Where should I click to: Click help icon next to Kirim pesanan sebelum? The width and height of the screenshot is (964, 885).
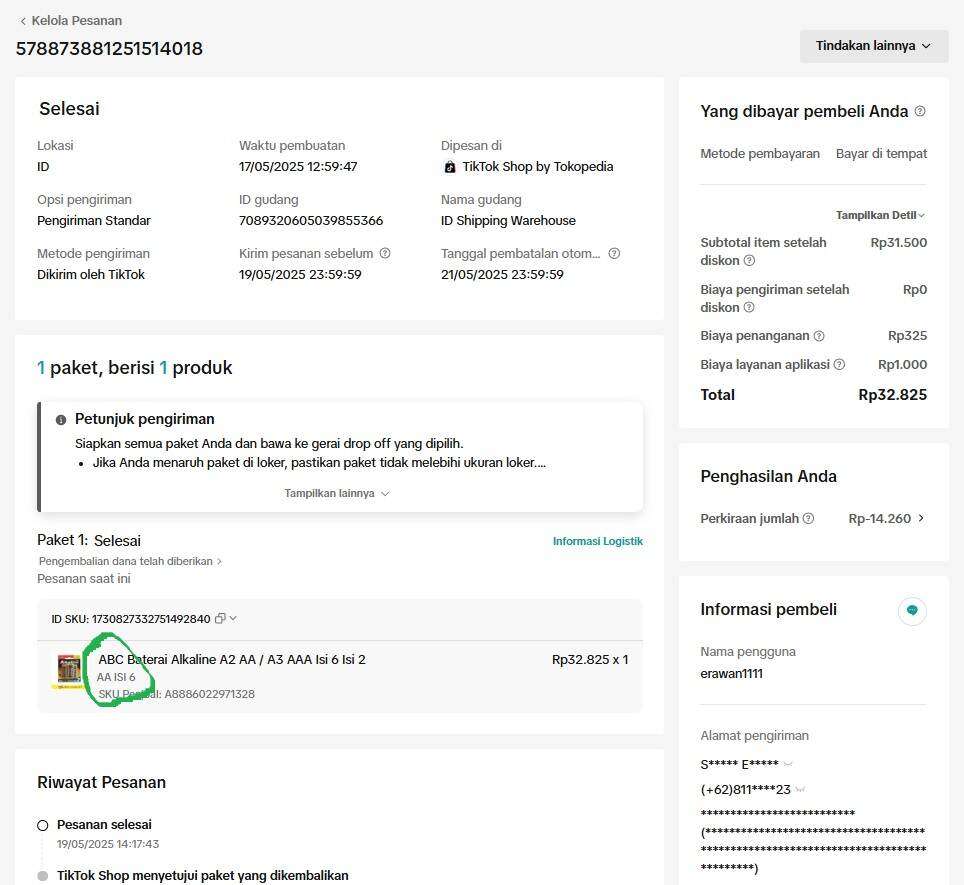(385, 253)
